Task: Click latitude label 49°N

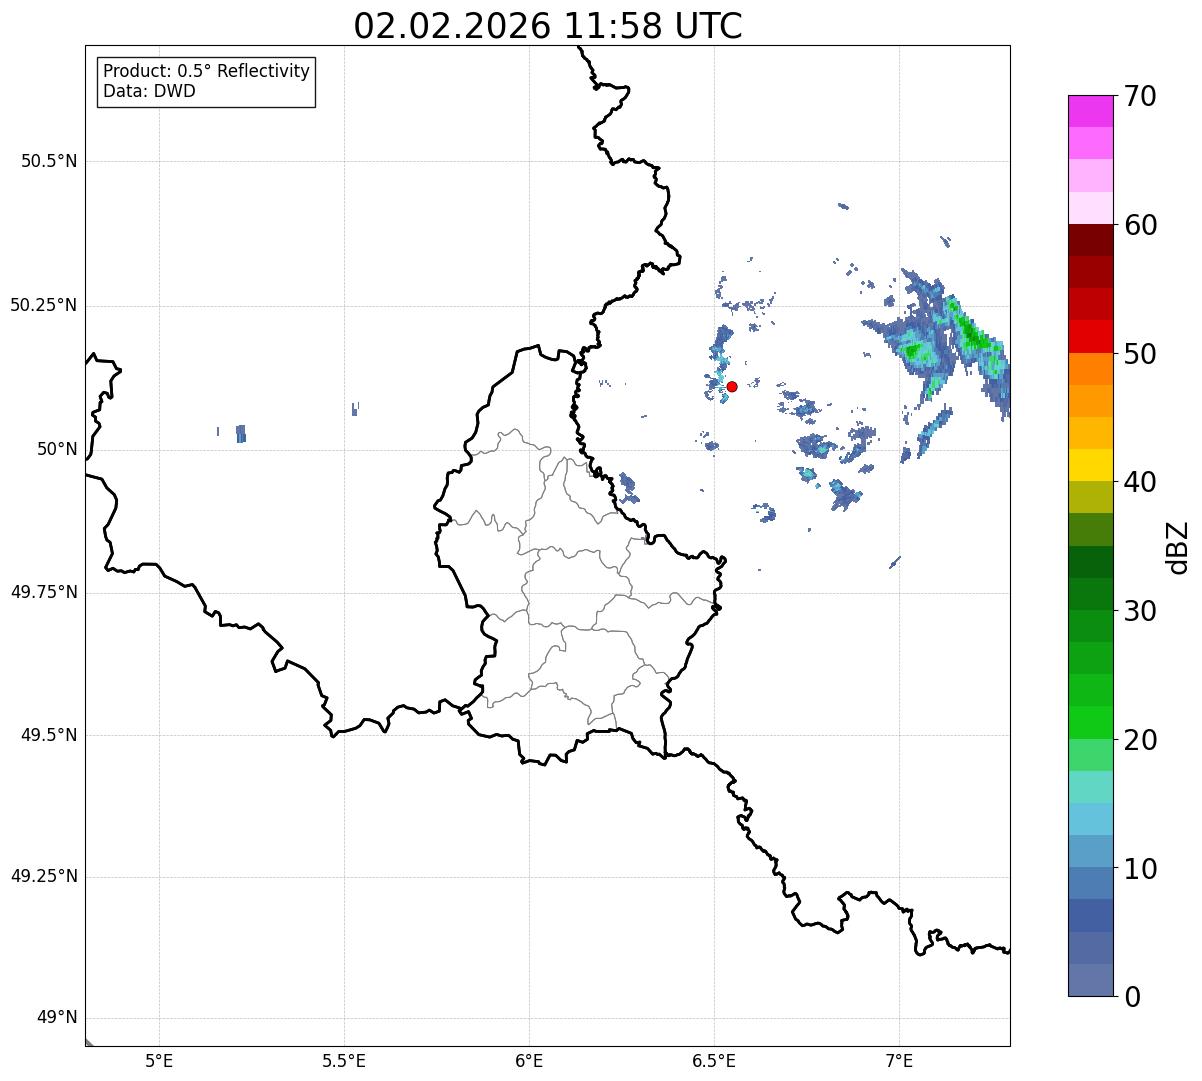Action: 57,1017
